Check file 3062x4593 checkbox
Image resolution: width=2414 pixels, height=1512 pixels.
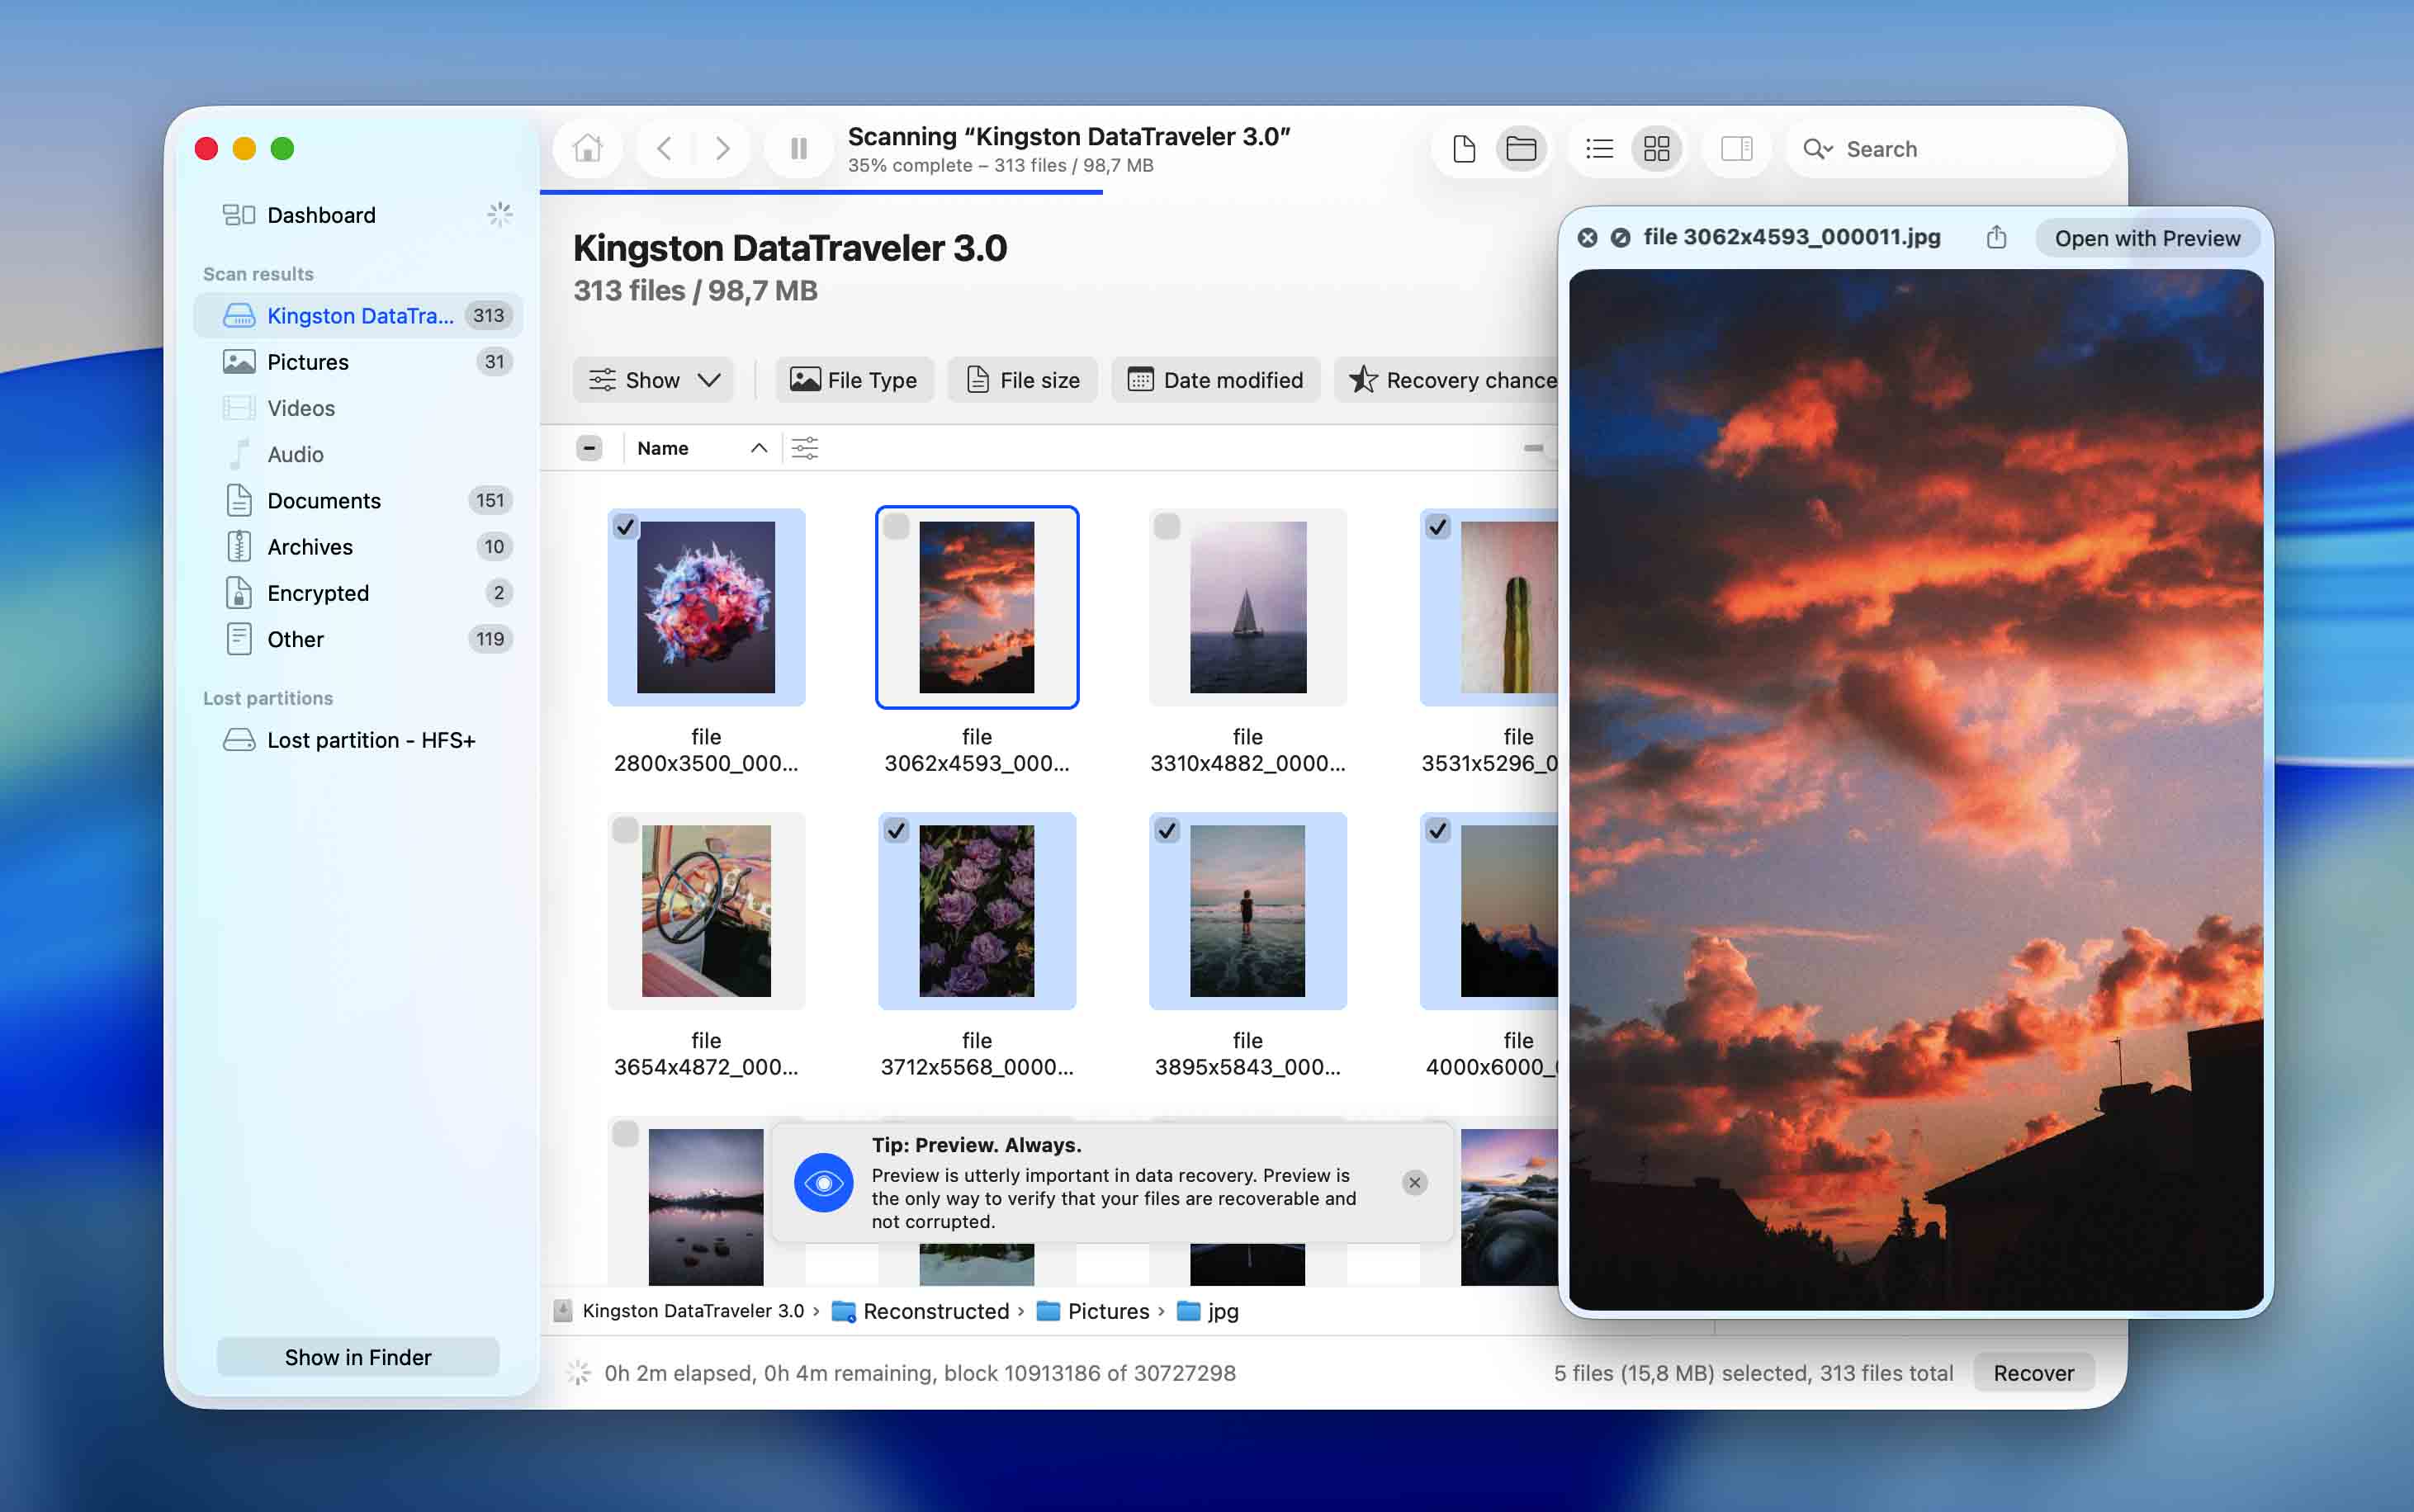896,526
